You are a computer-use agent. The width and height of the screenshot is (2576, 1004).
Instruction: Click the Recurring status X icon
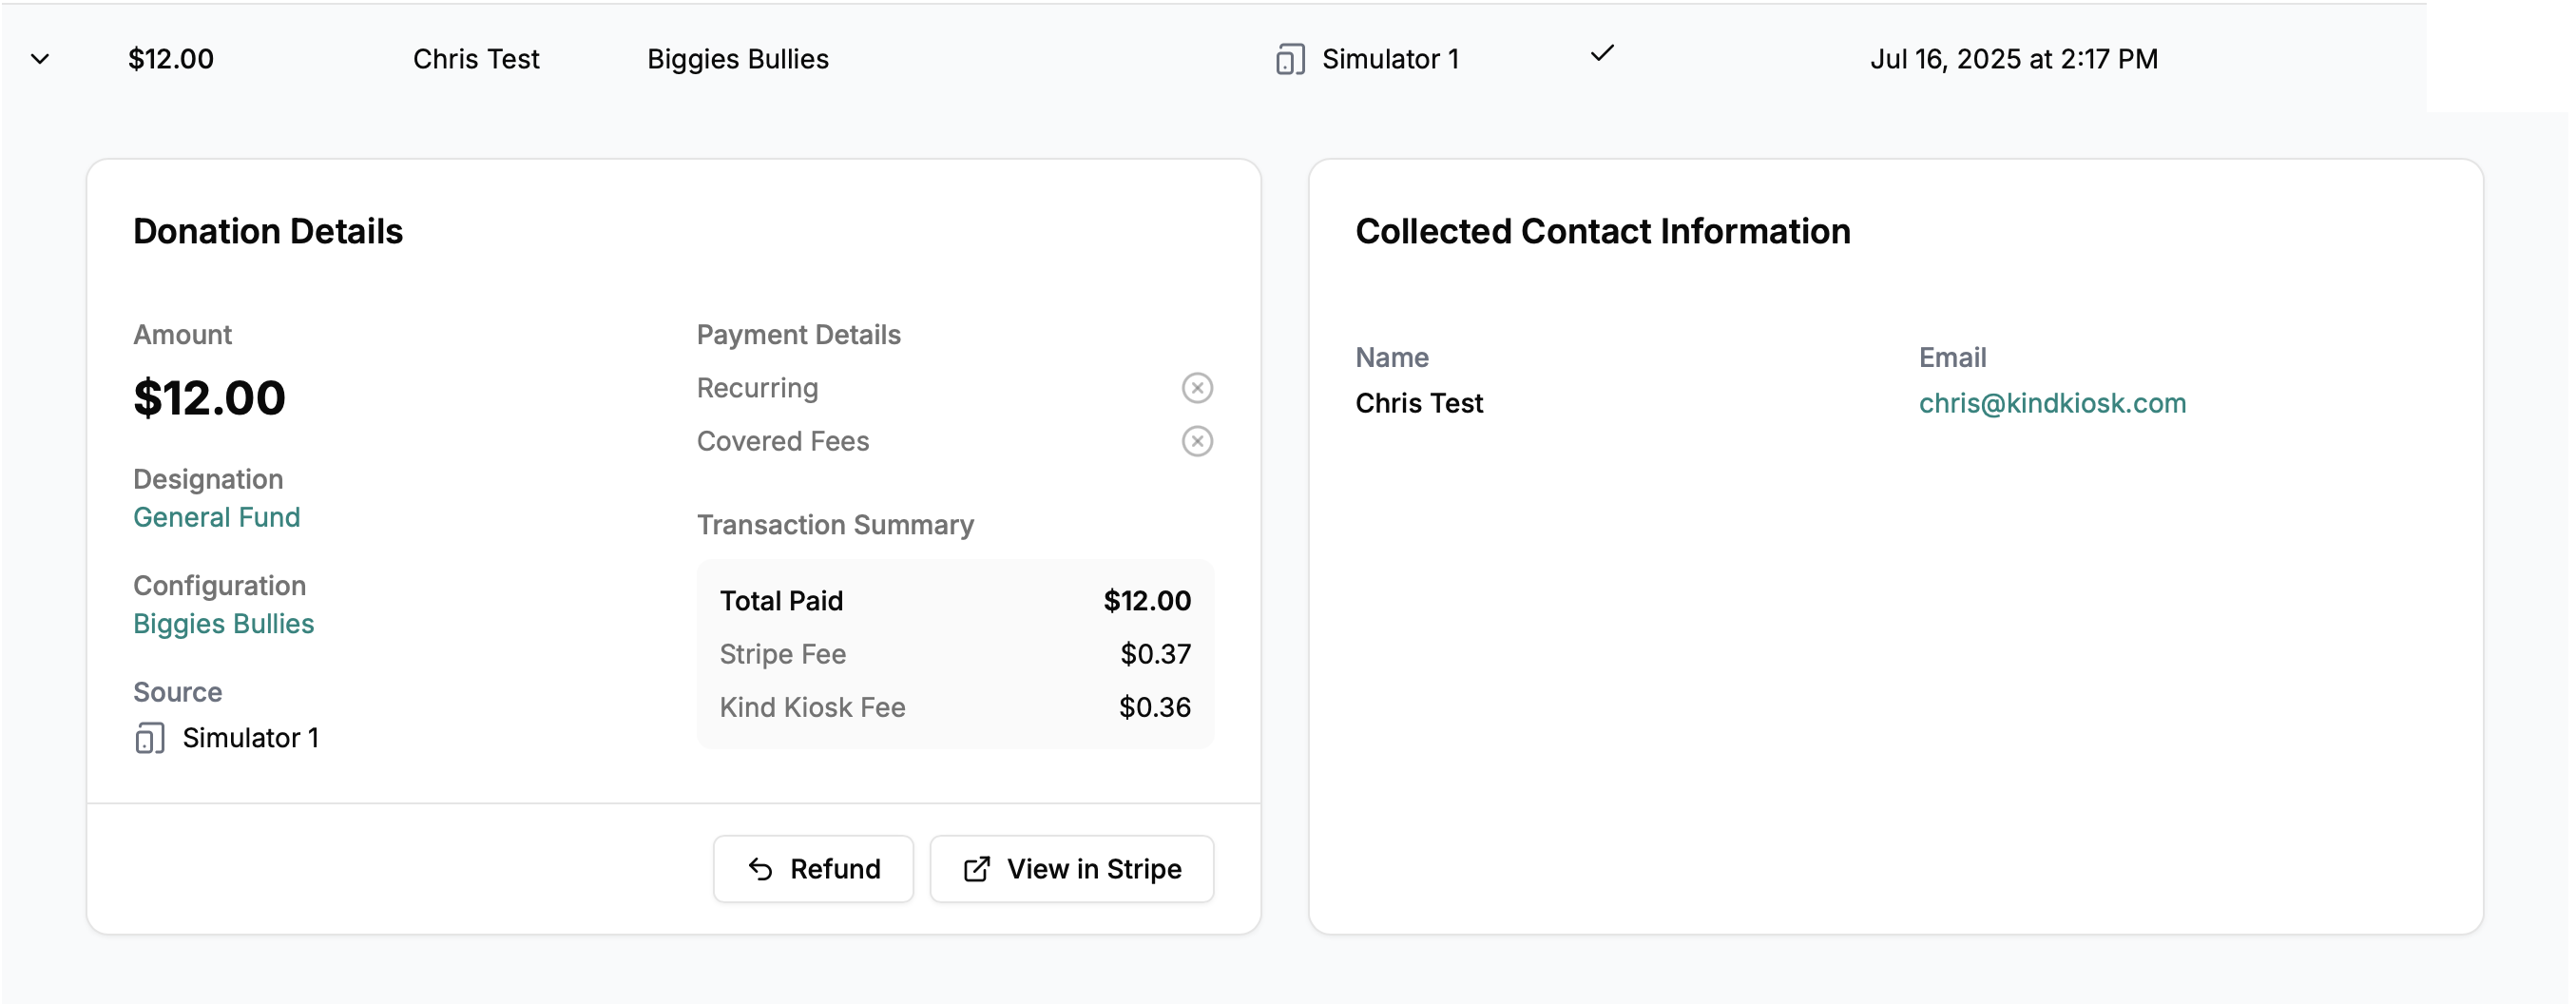point(1197,388)
